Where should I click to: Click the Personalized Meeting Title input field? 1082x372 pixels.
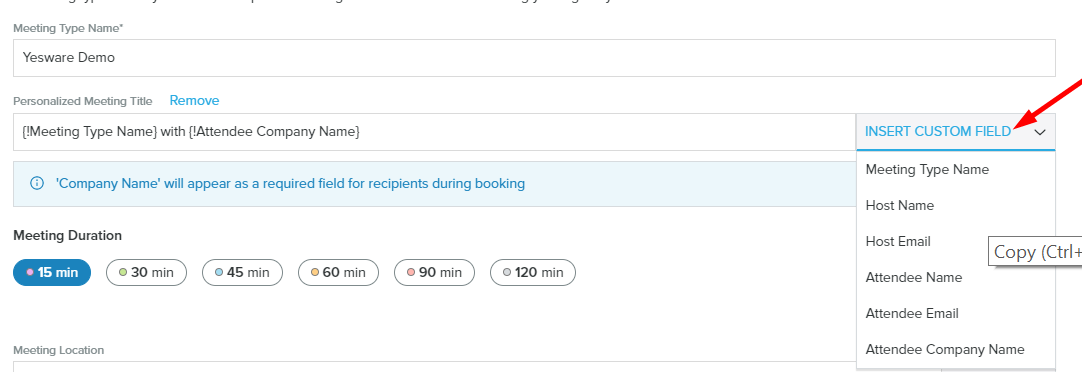pyautogui.click(x=435, y=132)
